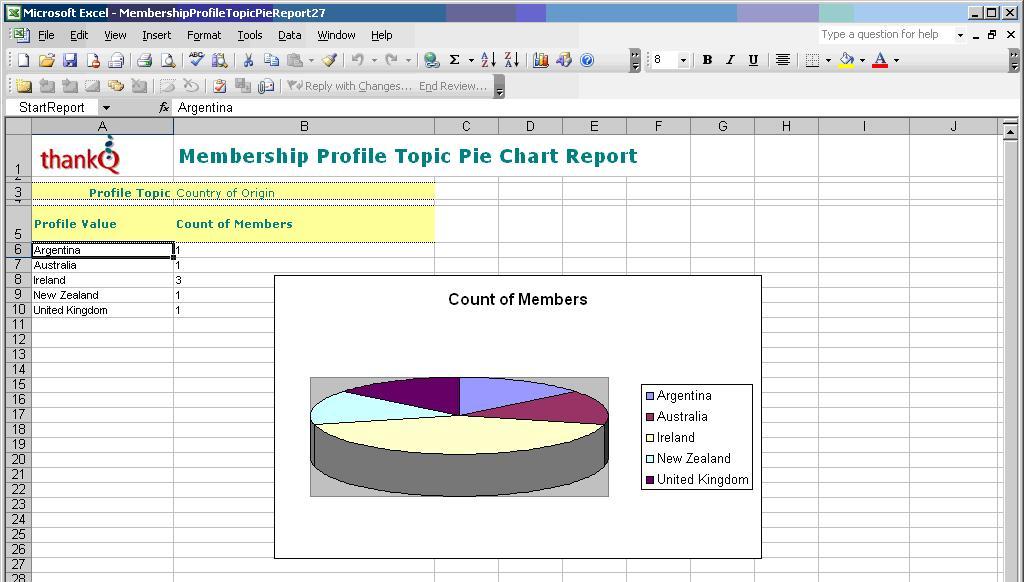
Task: Click the Paste clipboard icon
Action: 295,60
